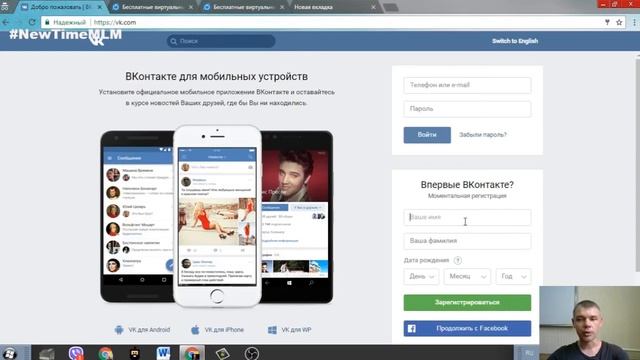Open the first Chrome taskbar icon
Viewport: 640px width, 360px height.
[x=105, y=353]
